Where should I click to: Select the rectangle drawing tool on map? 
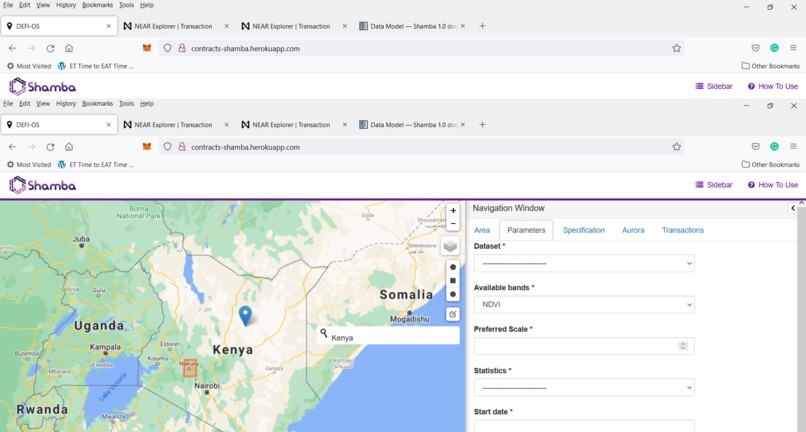point(453,281)
